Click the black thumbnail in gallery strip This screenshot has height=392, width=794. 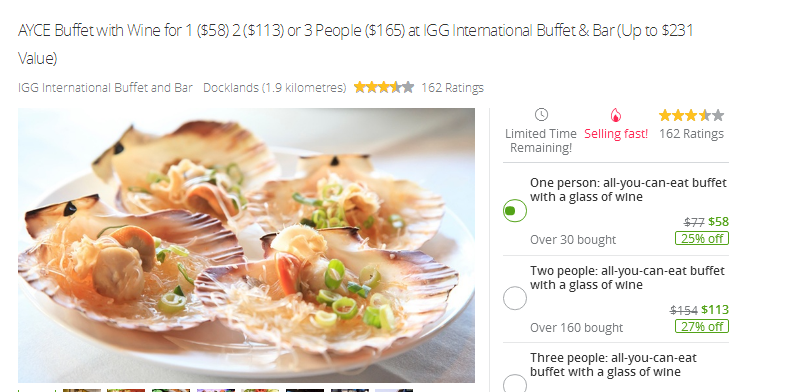coord(305,390)
